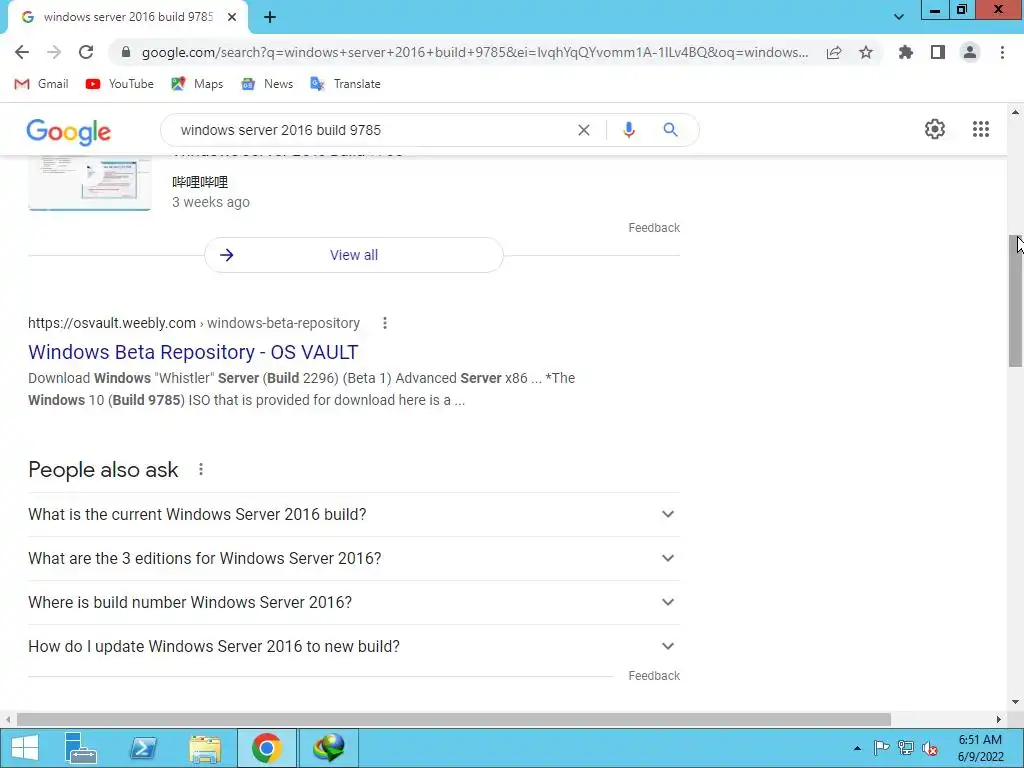This screenshot has width=1024, height=768.
Task: Open Google quick settings gear
Action: click(x=935, y=129)
